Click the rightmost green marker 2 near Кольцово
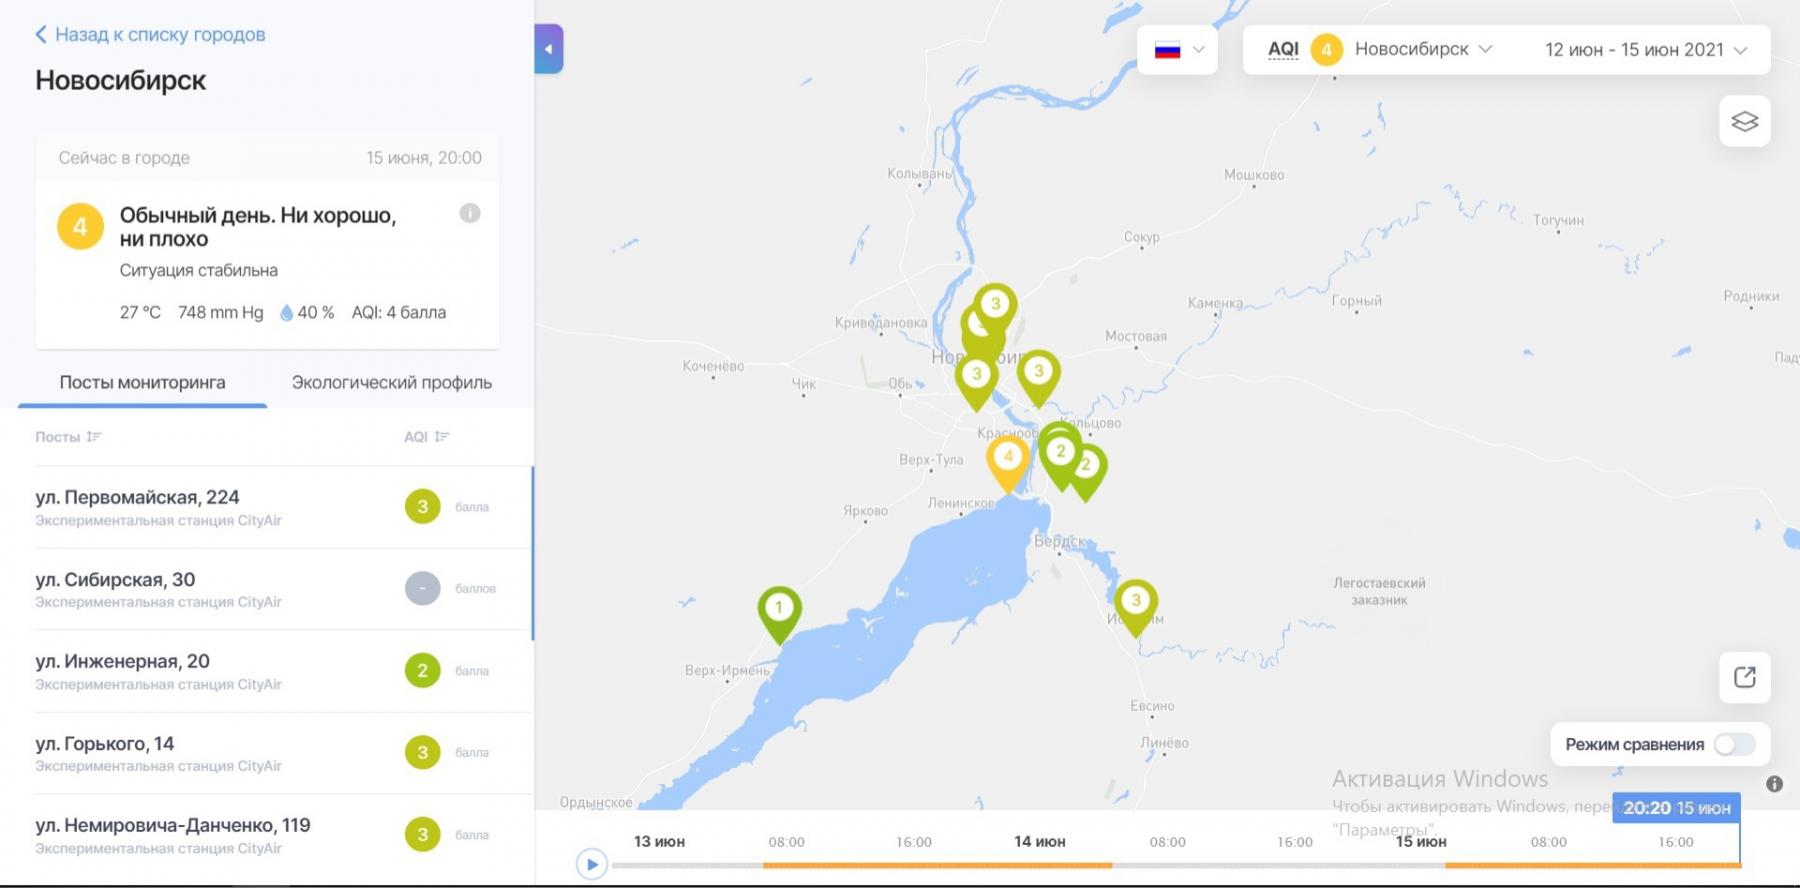Viewport: 1800px width, 888px height. [1087, 472]
